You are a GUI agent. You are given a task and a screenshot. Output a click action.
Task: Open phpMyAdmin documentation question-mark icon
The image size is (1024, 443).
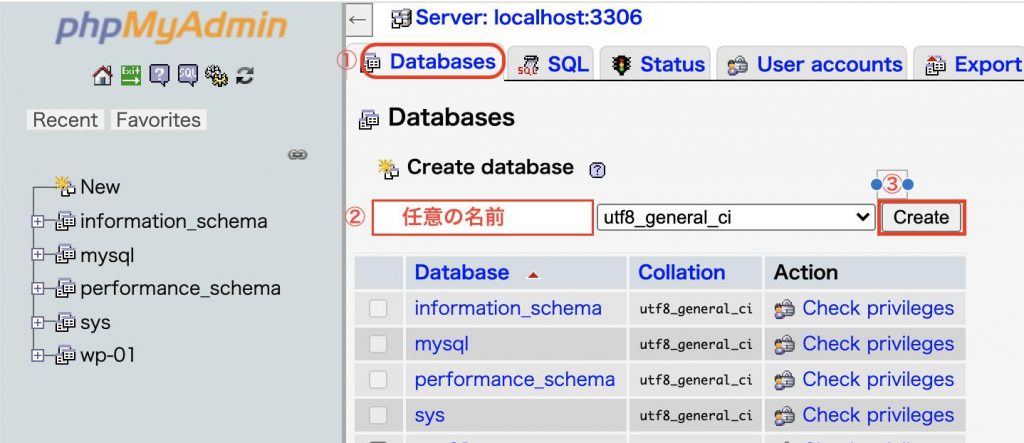(159, 76)
